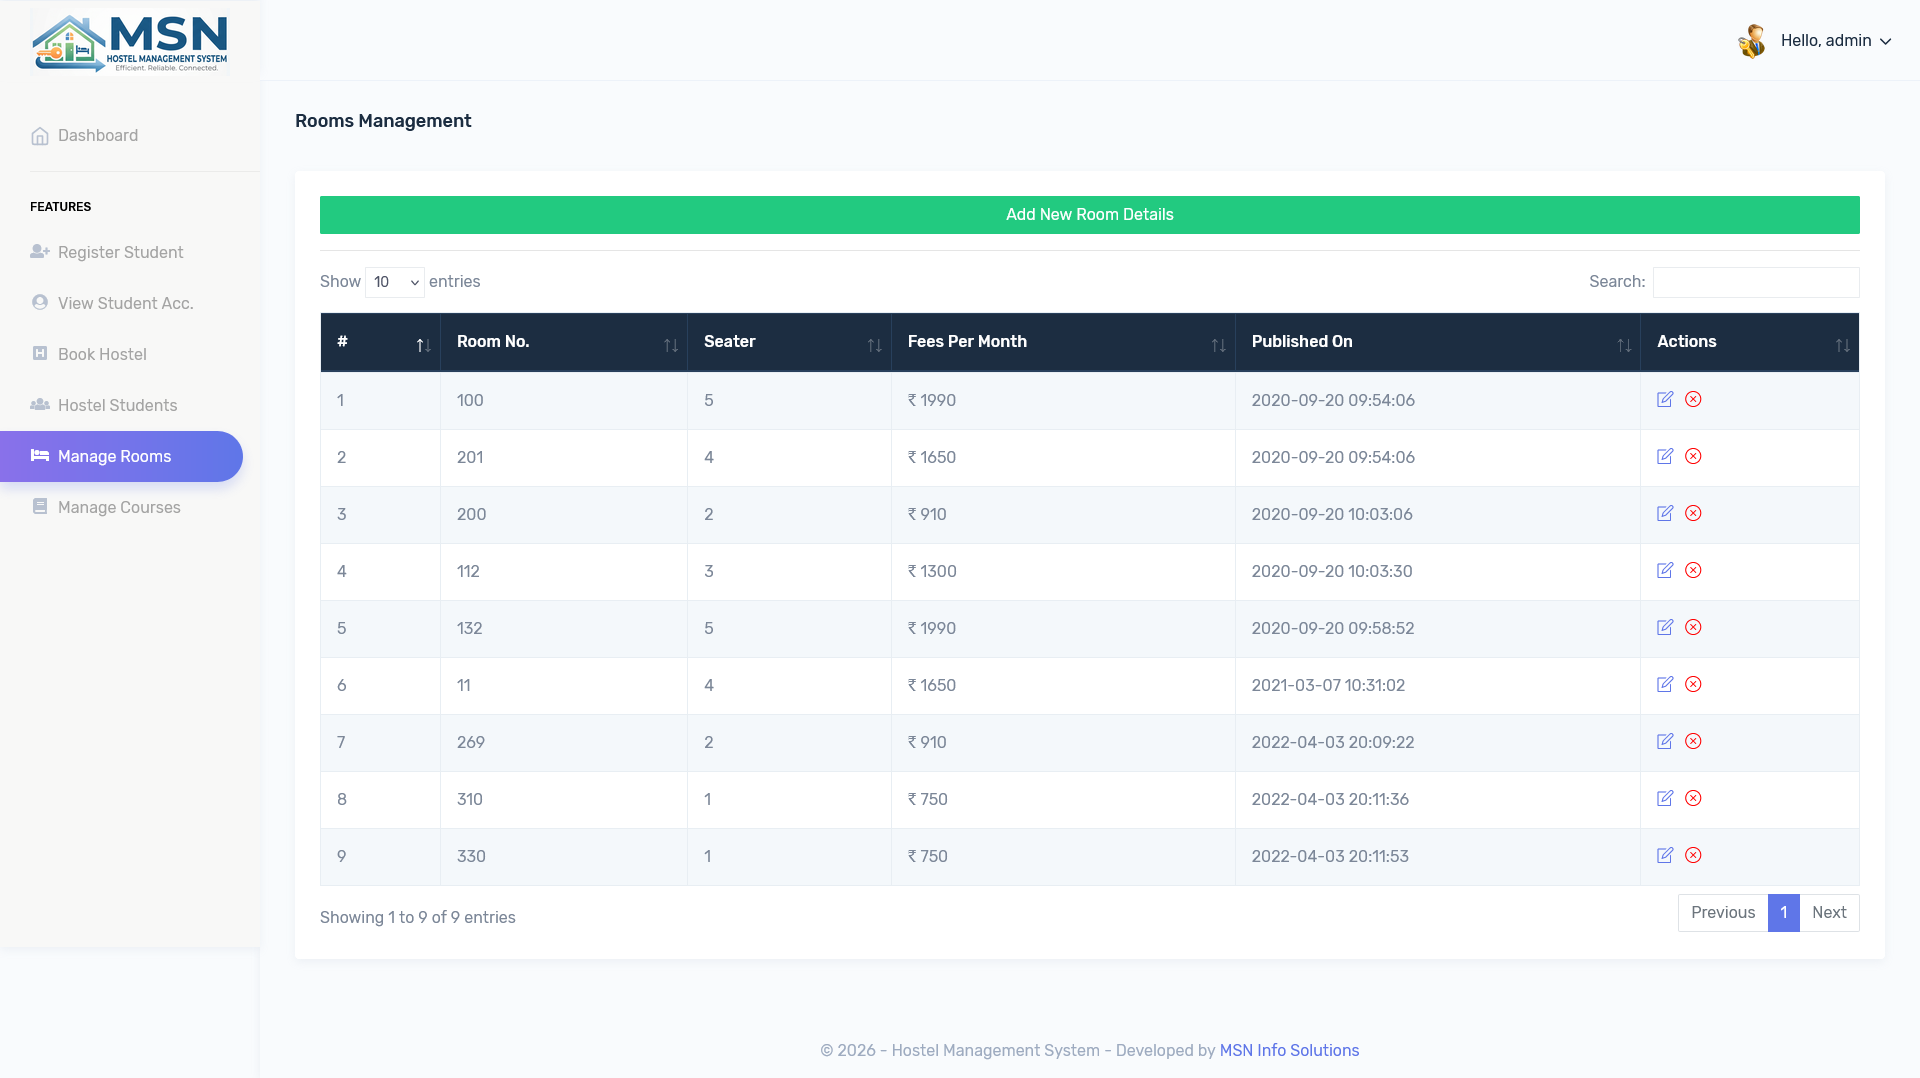
Task: Delete room 310 entry
Action: [1693, 798]
